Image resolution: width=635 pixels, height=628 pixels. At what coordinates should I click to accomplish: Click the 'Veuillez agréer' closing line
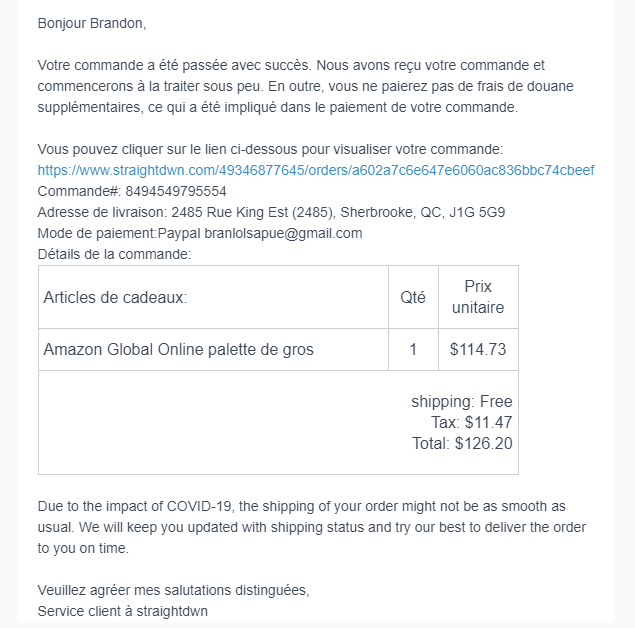[174, 589]
